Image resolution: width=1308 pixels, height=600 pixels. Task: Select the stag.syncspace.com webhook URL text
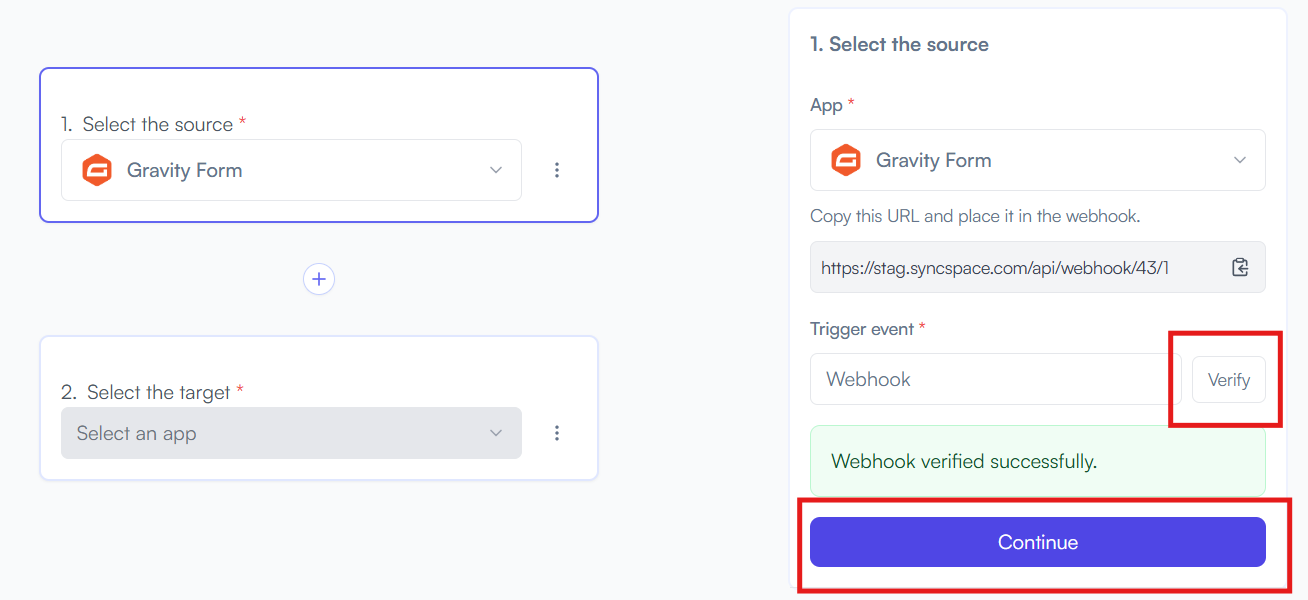click(x=995, y=268)
